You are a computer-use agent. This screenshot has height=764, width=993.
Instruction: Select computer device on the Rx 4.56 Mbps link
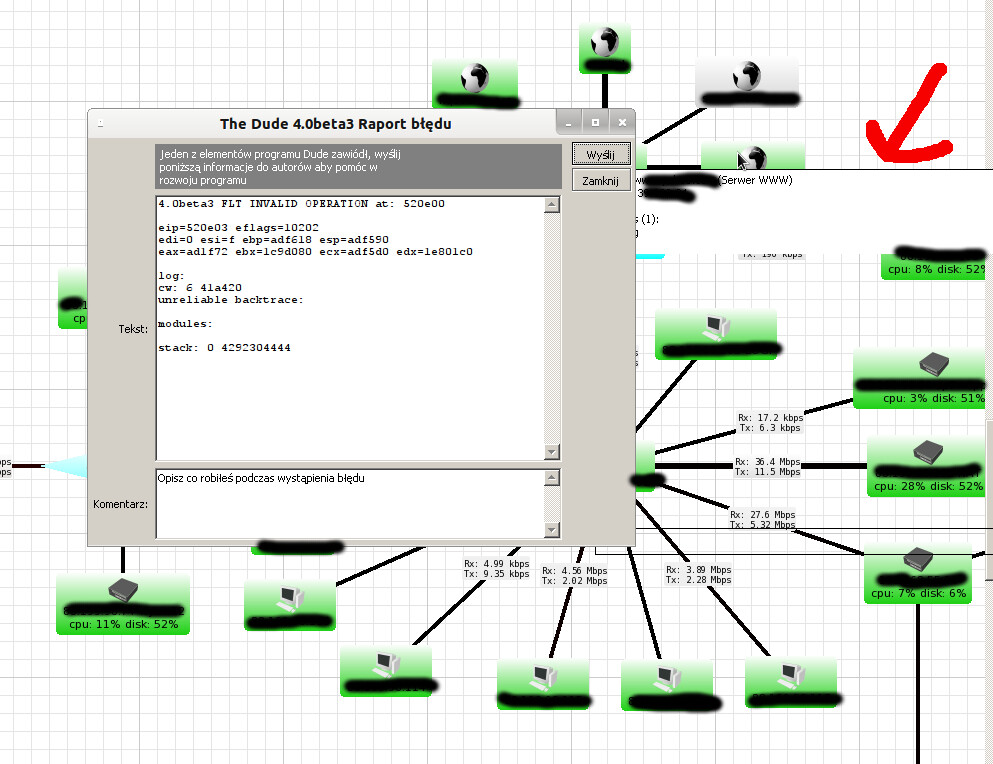543,684
